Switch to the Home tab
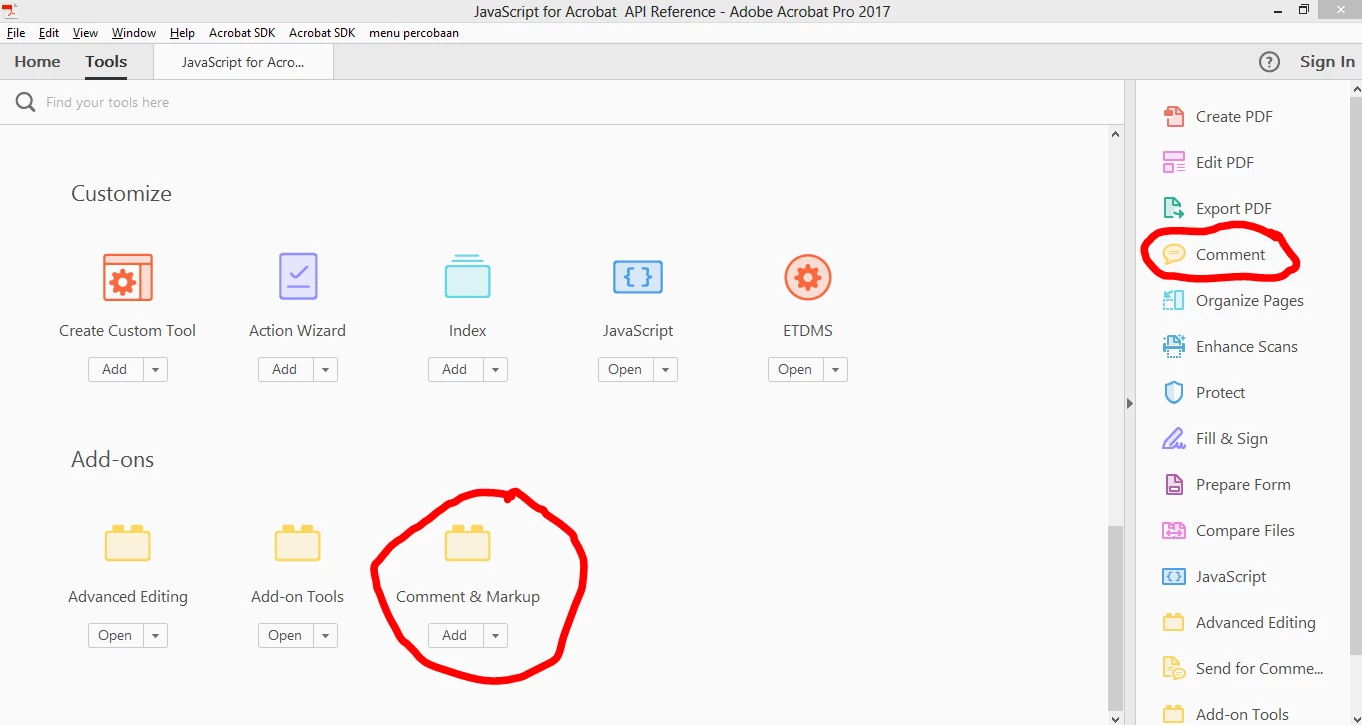This screenshot has height=725, width=1362. click(37, 62)
